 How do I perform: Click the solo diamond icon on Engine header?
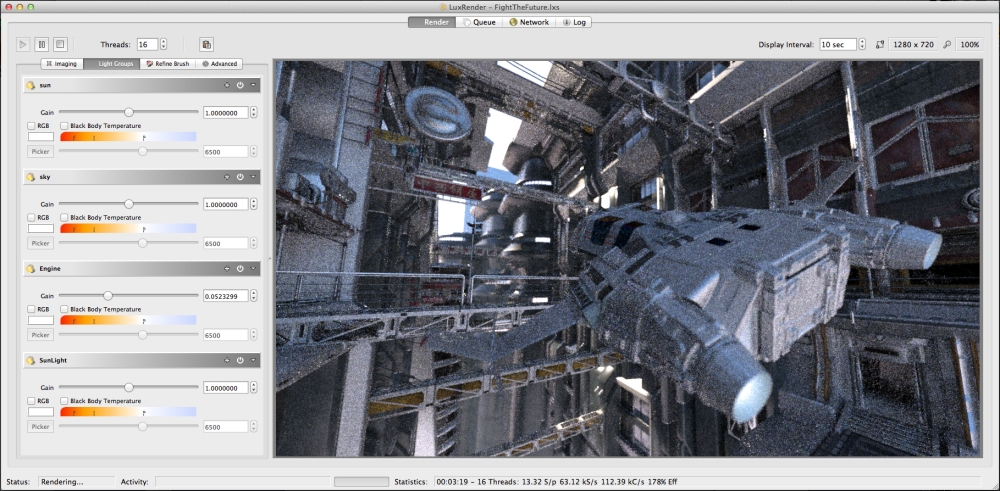point(226,268)
